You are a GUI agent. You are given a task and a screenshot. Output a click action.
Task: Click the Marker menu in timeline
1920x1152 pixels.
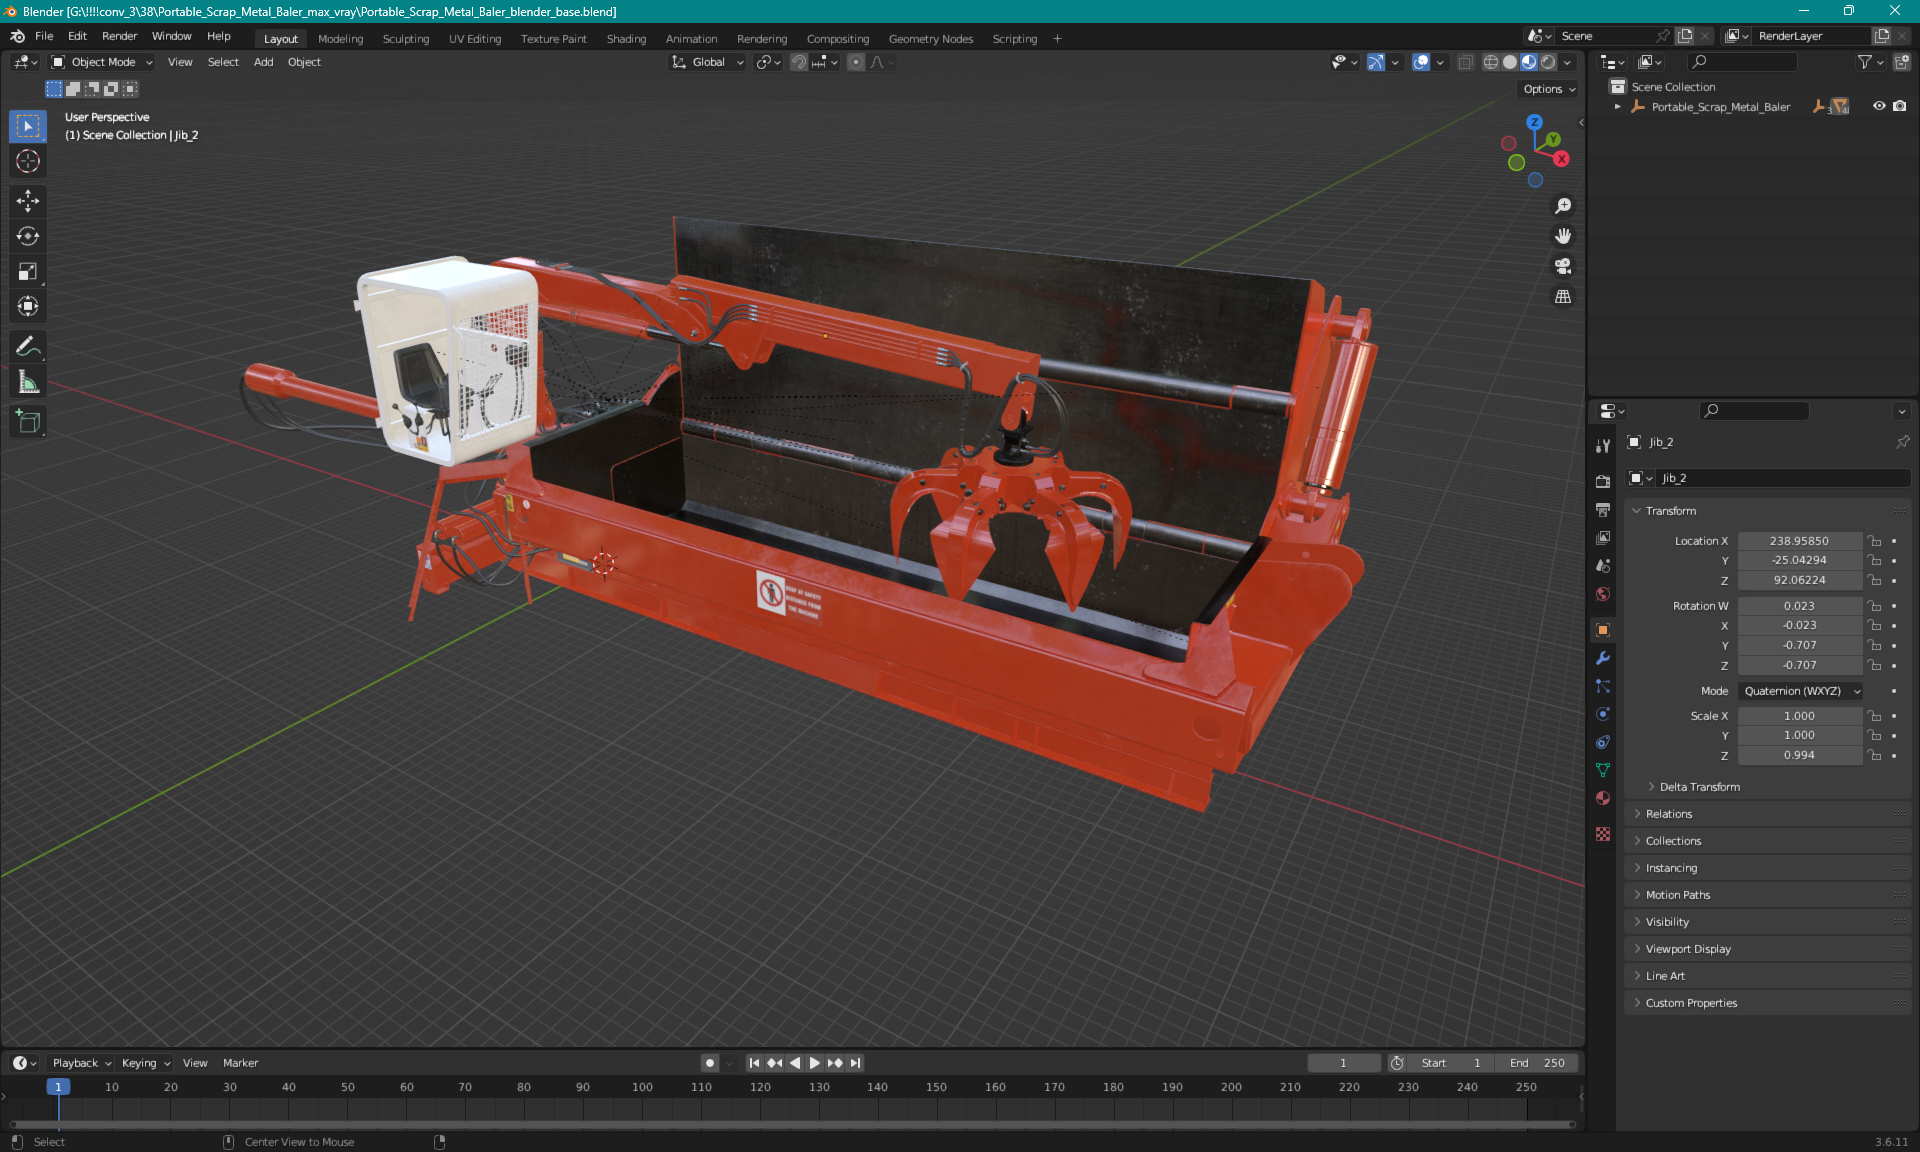coord(240,1063)
